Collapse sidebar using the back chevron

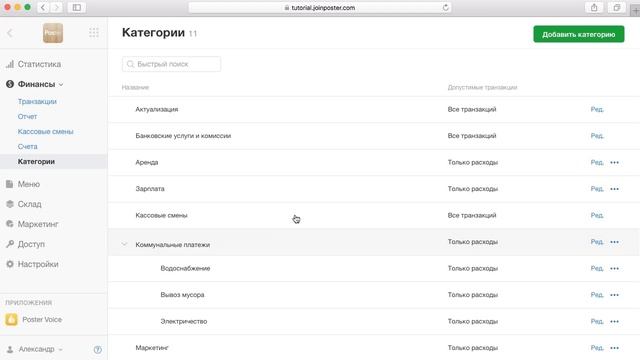tap(10, 33)
